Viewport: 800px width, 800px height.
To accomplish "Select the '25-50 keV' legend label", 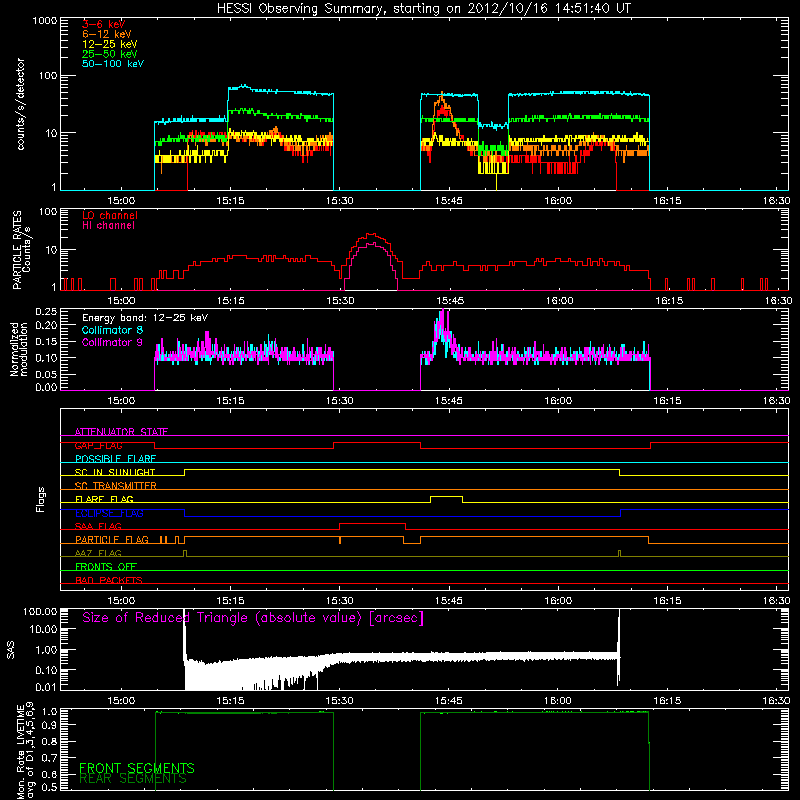I will (x=109, y=54).
